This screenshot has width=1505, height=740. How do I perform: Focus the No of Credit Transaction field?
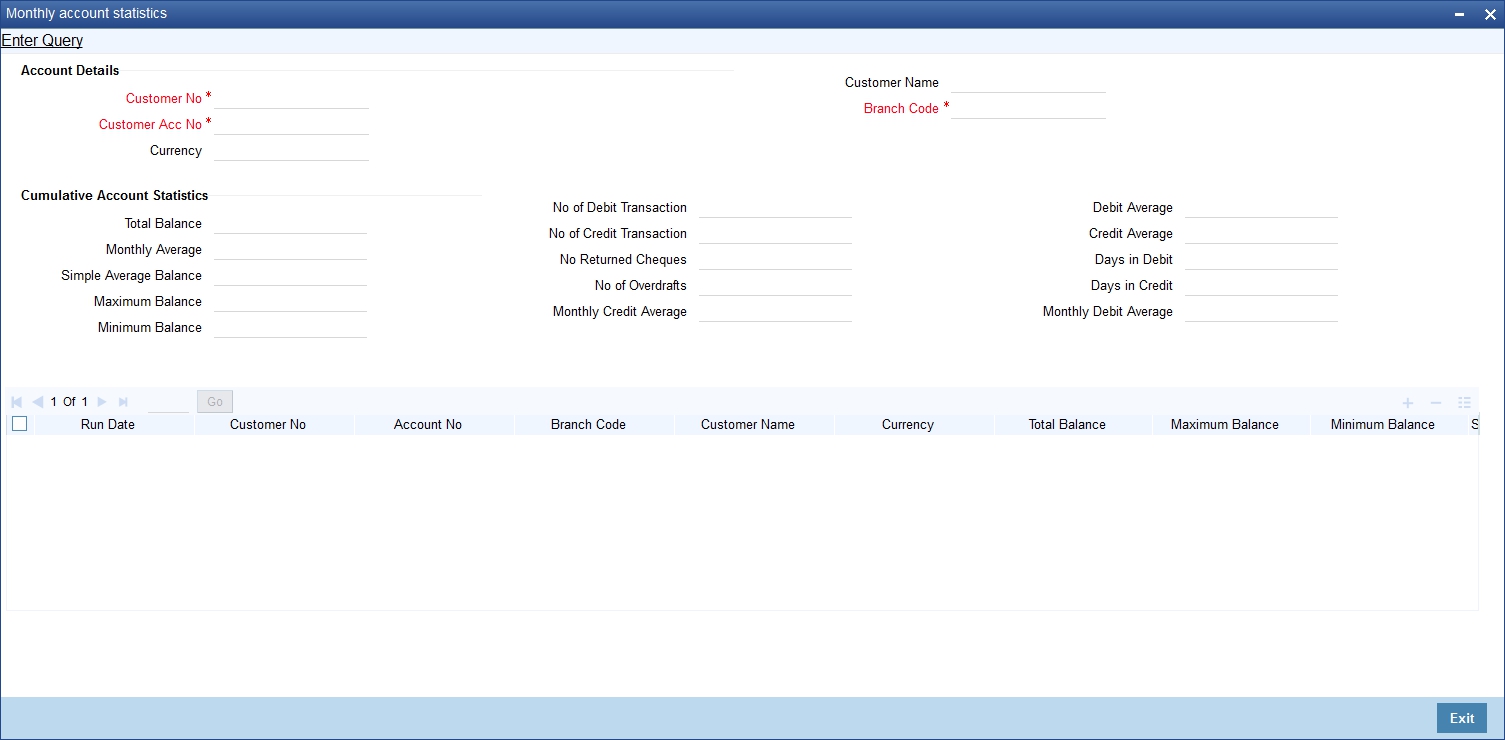775,233
